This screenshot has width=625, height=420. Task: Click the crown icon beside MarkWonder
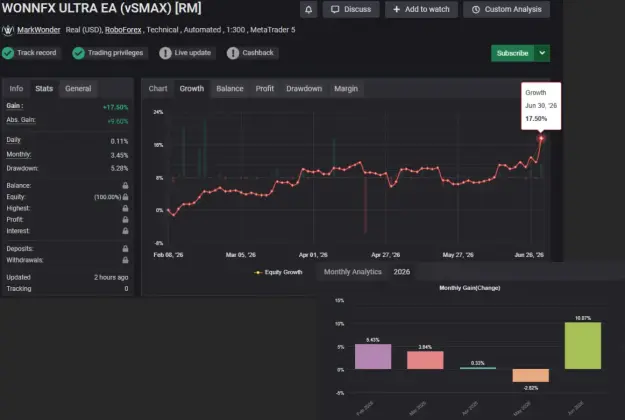tap(8, 30)
